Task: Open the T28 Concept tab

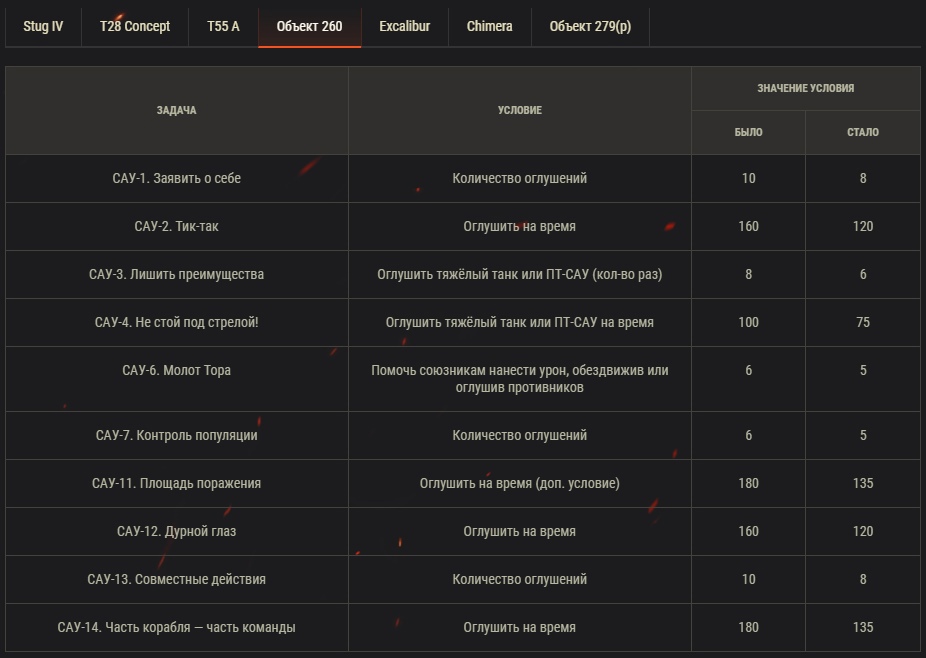Action: [135, 27]
